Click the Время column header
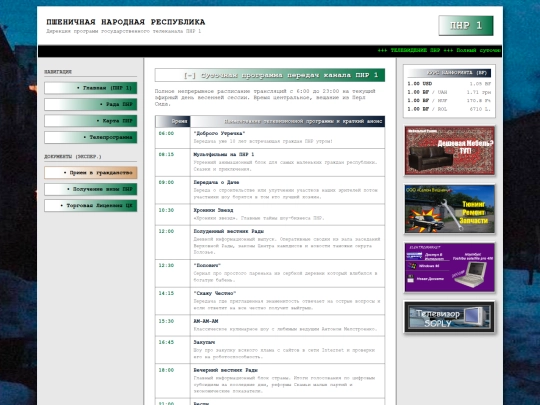Image resolution: width=540 pixels, height=405 pixels. click(173, 121)
